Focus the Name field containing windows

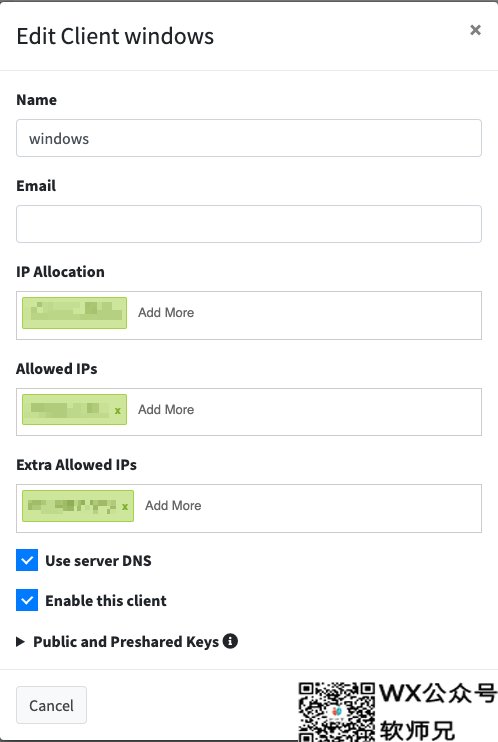[249, 138]
